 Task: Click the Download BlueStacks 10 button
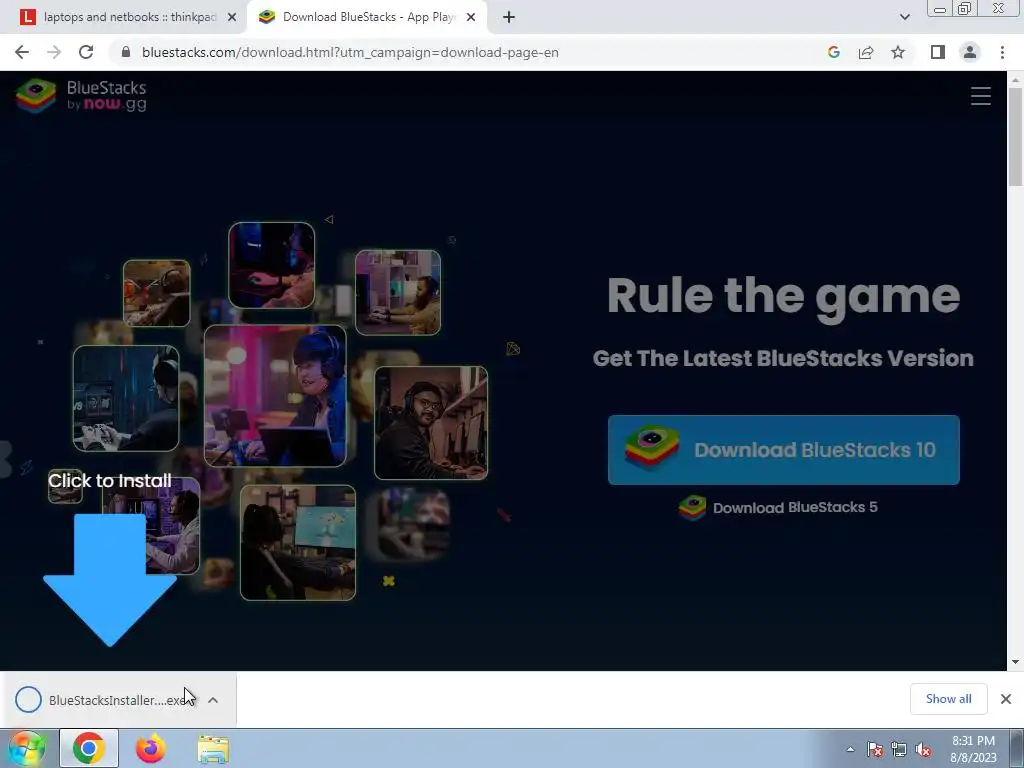tap(784, 450)
